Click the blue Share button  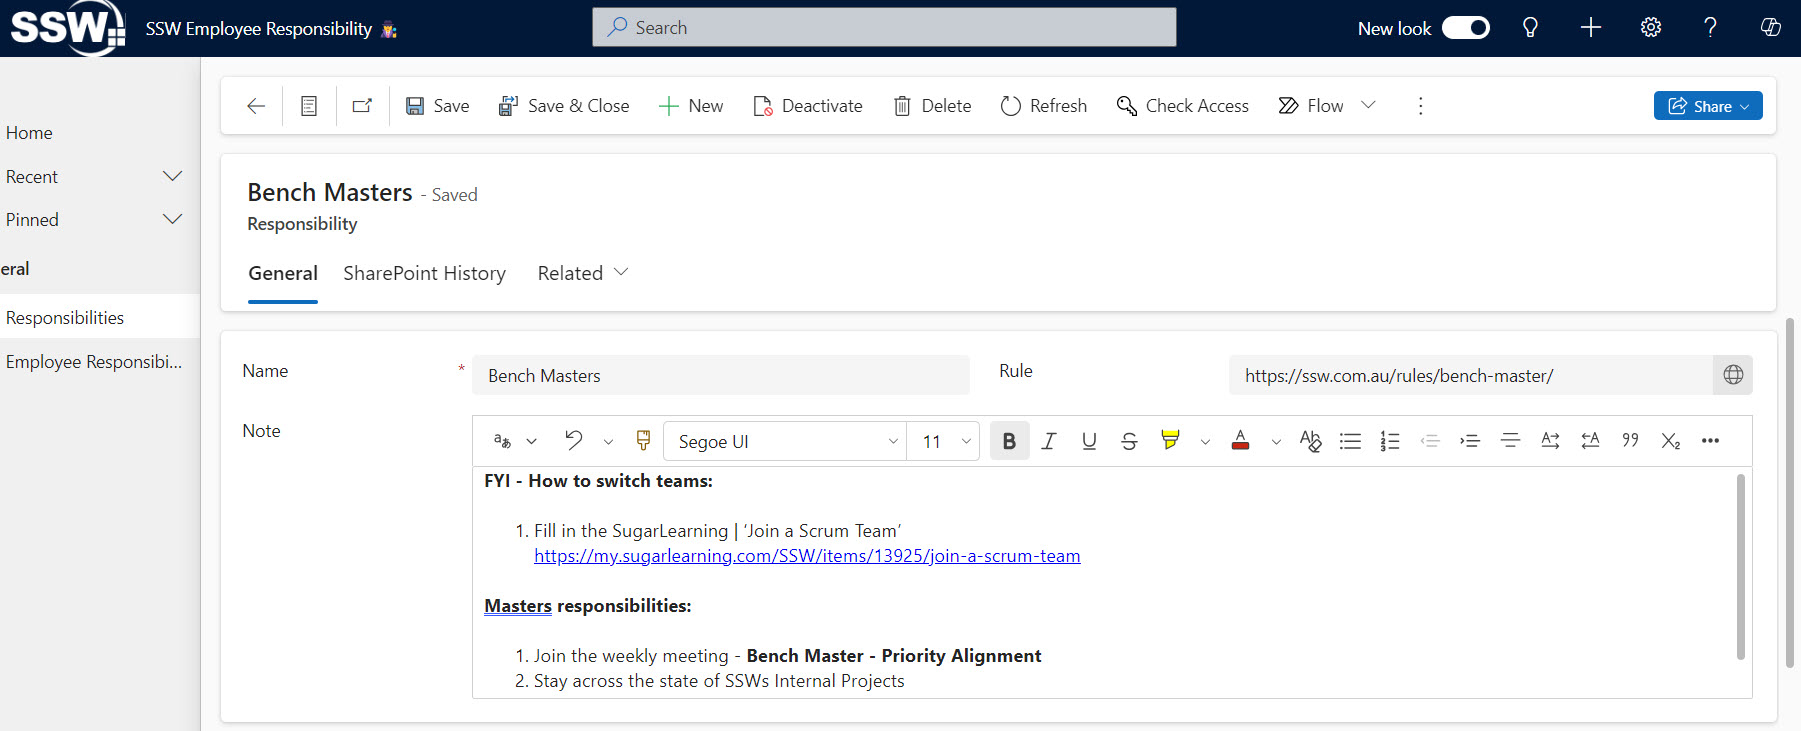1707,106
